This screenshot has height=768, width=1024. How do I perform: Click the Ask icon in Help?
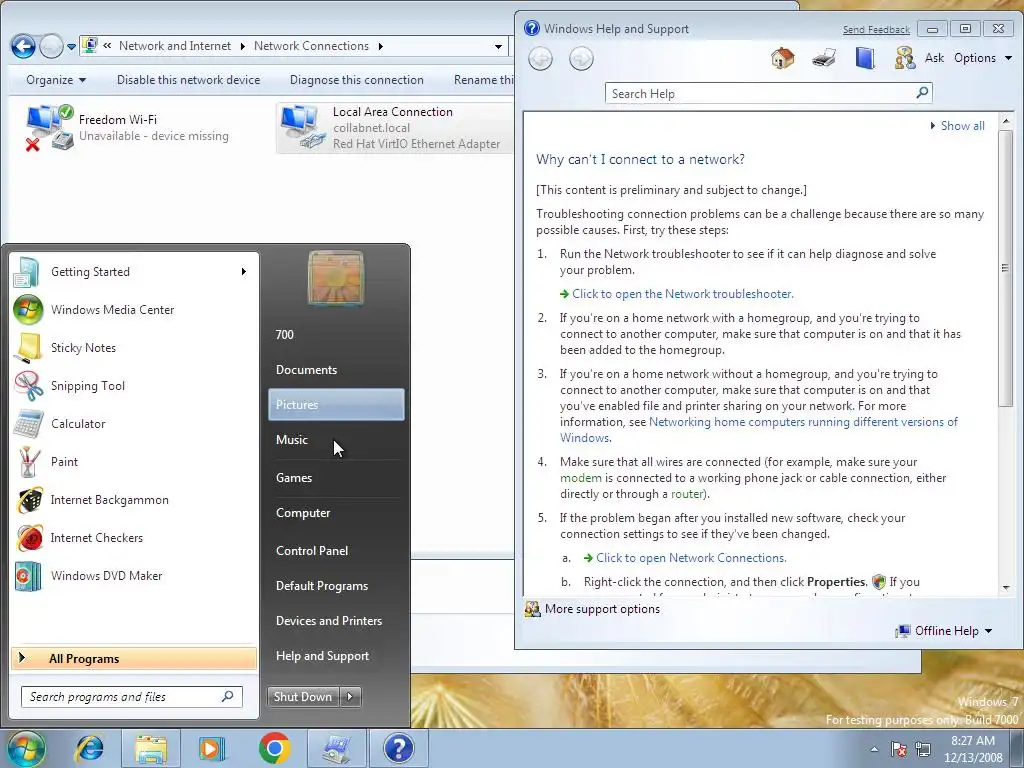pyautogui.click(x=904, y=57)
